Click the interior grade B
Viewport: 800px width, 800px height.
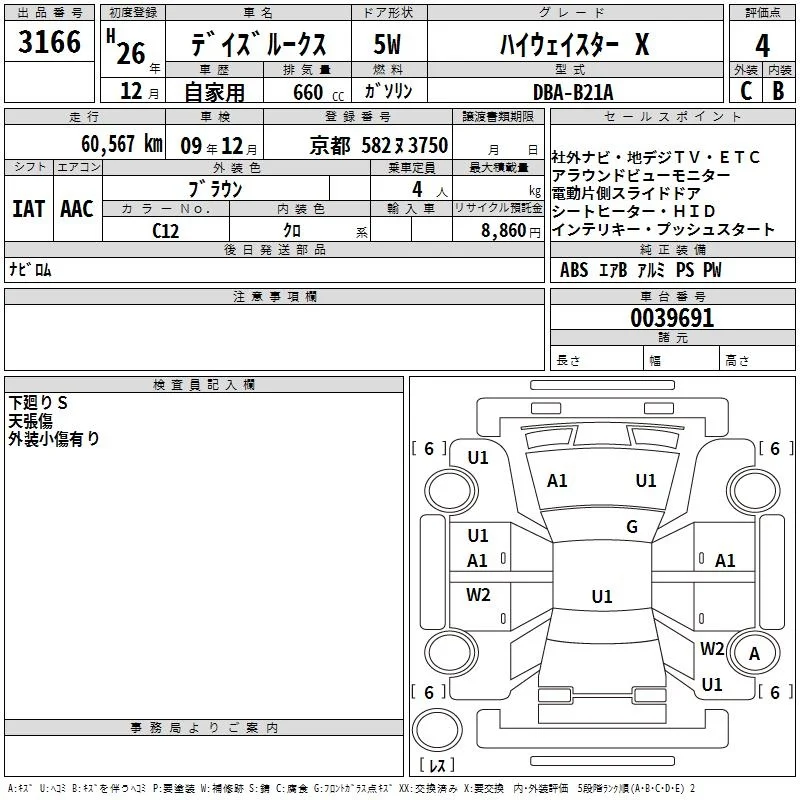click(x=778, y=91)
